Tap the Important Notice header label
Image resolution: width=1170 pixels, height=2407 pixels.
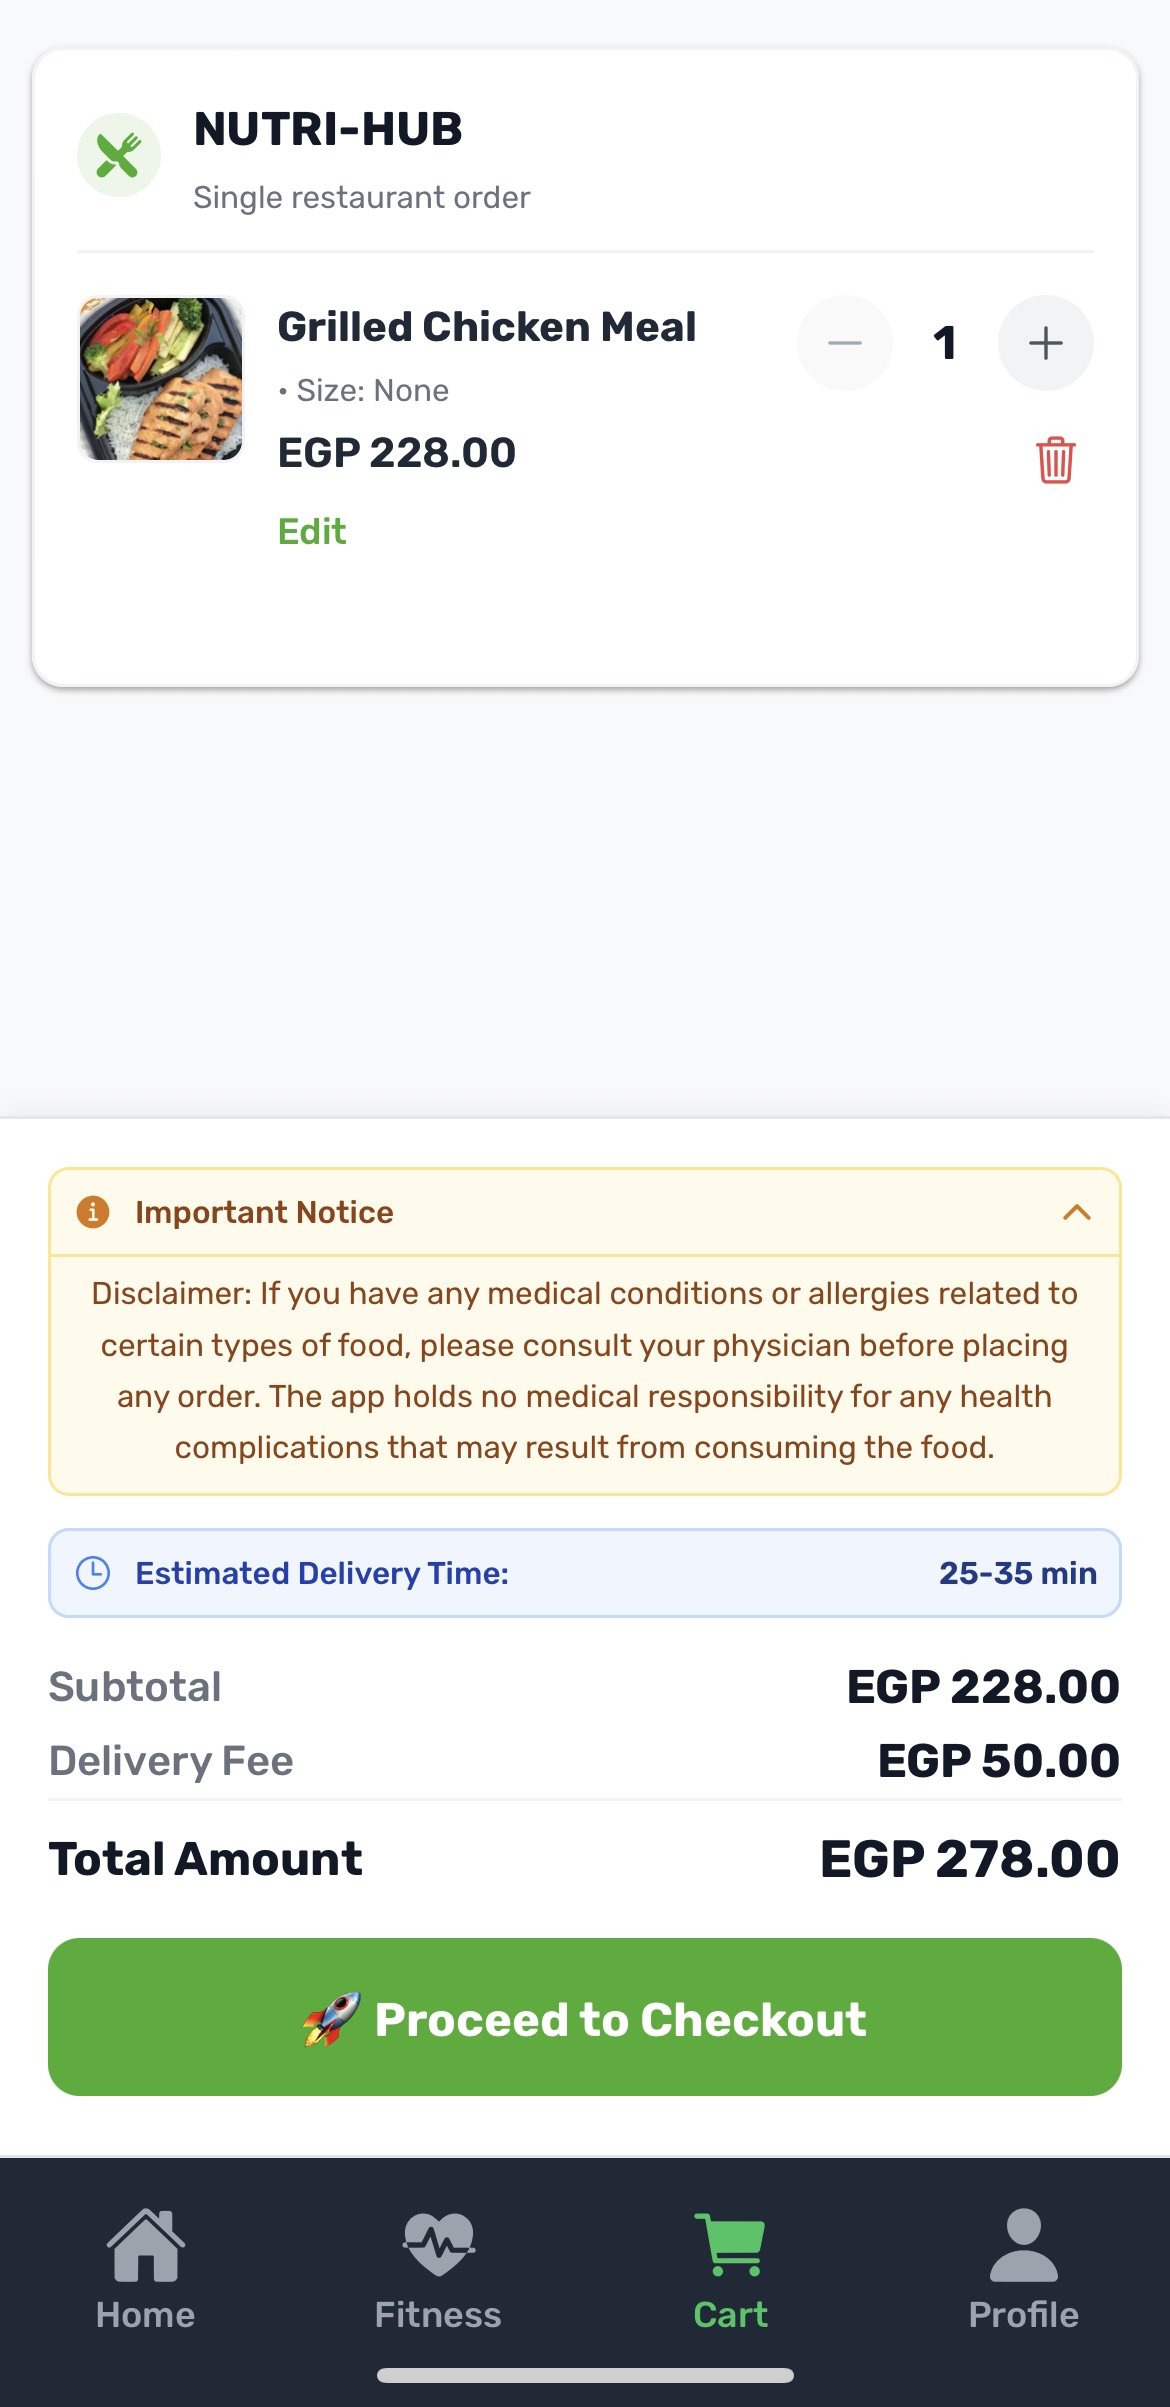[264, 1212]
